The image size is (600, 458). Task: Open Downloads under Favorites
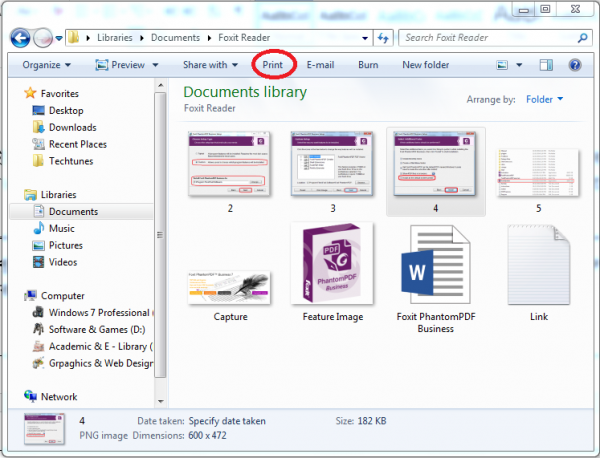pos(64,127)
